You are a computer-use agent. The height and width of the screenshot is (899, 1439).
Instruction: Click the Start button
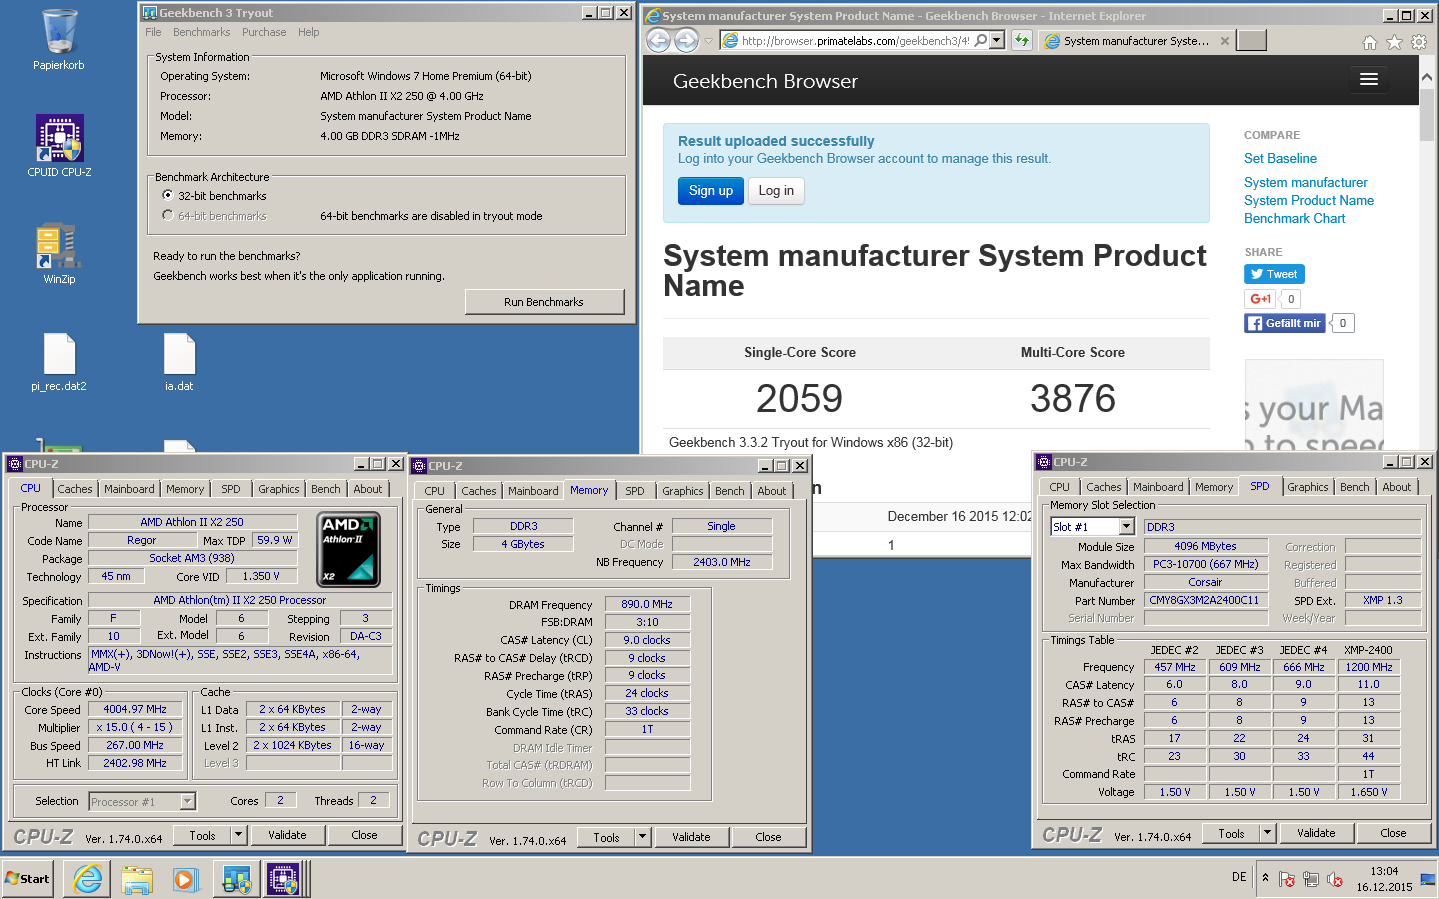(28, 879)
